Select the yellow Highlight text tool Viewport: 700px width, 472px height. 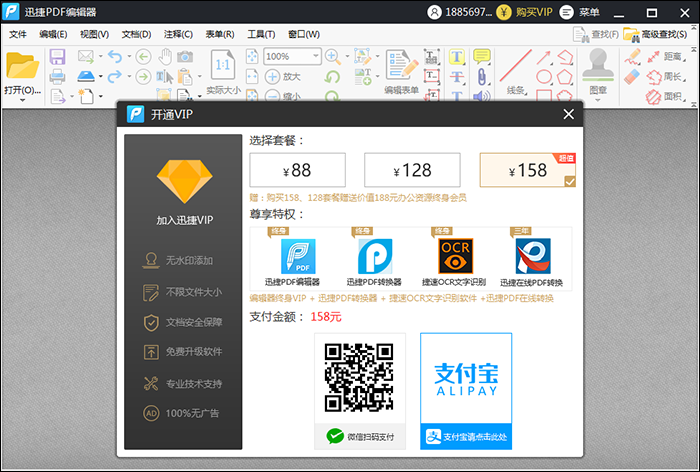(457, 57)
